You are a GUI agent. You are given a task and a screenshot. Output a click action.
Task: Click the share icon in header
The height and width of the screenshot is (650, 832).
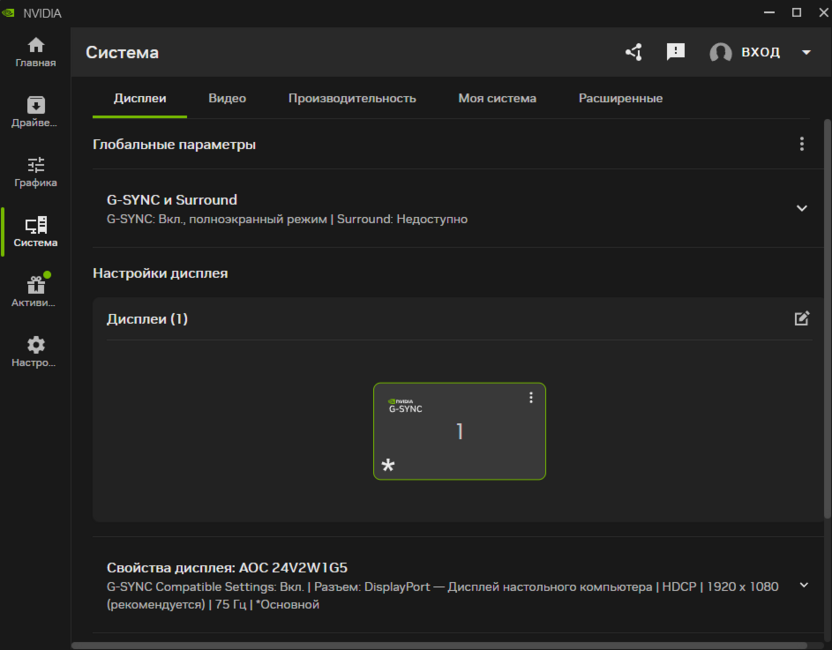point(634,52)
